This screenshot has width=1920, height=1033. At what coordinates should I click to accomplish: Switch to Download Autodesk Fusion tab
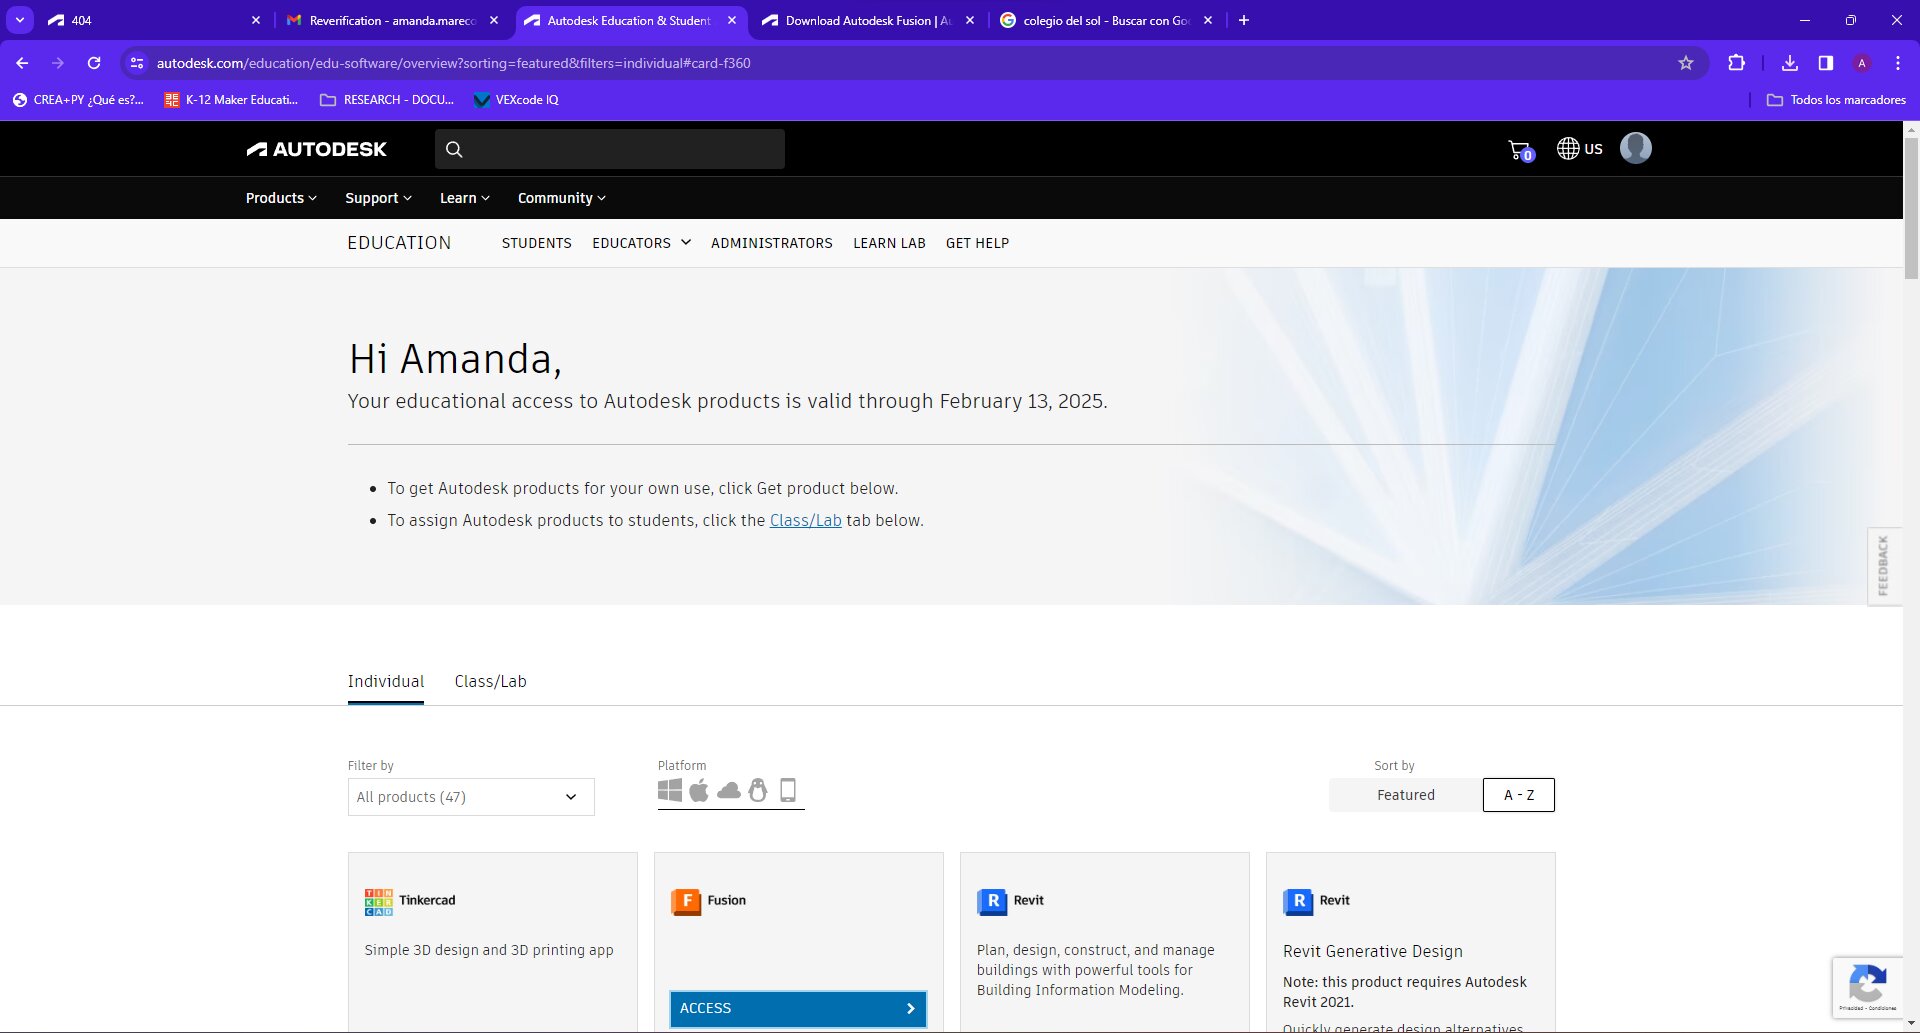pos(868,20)
